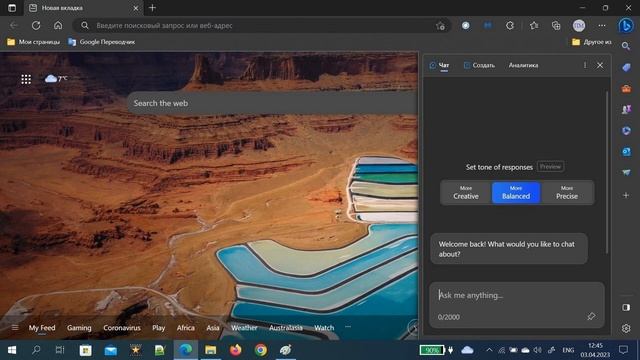Toggle the sidebar visibility icon
Screen dimensions: 640x360
pos(626,307)
